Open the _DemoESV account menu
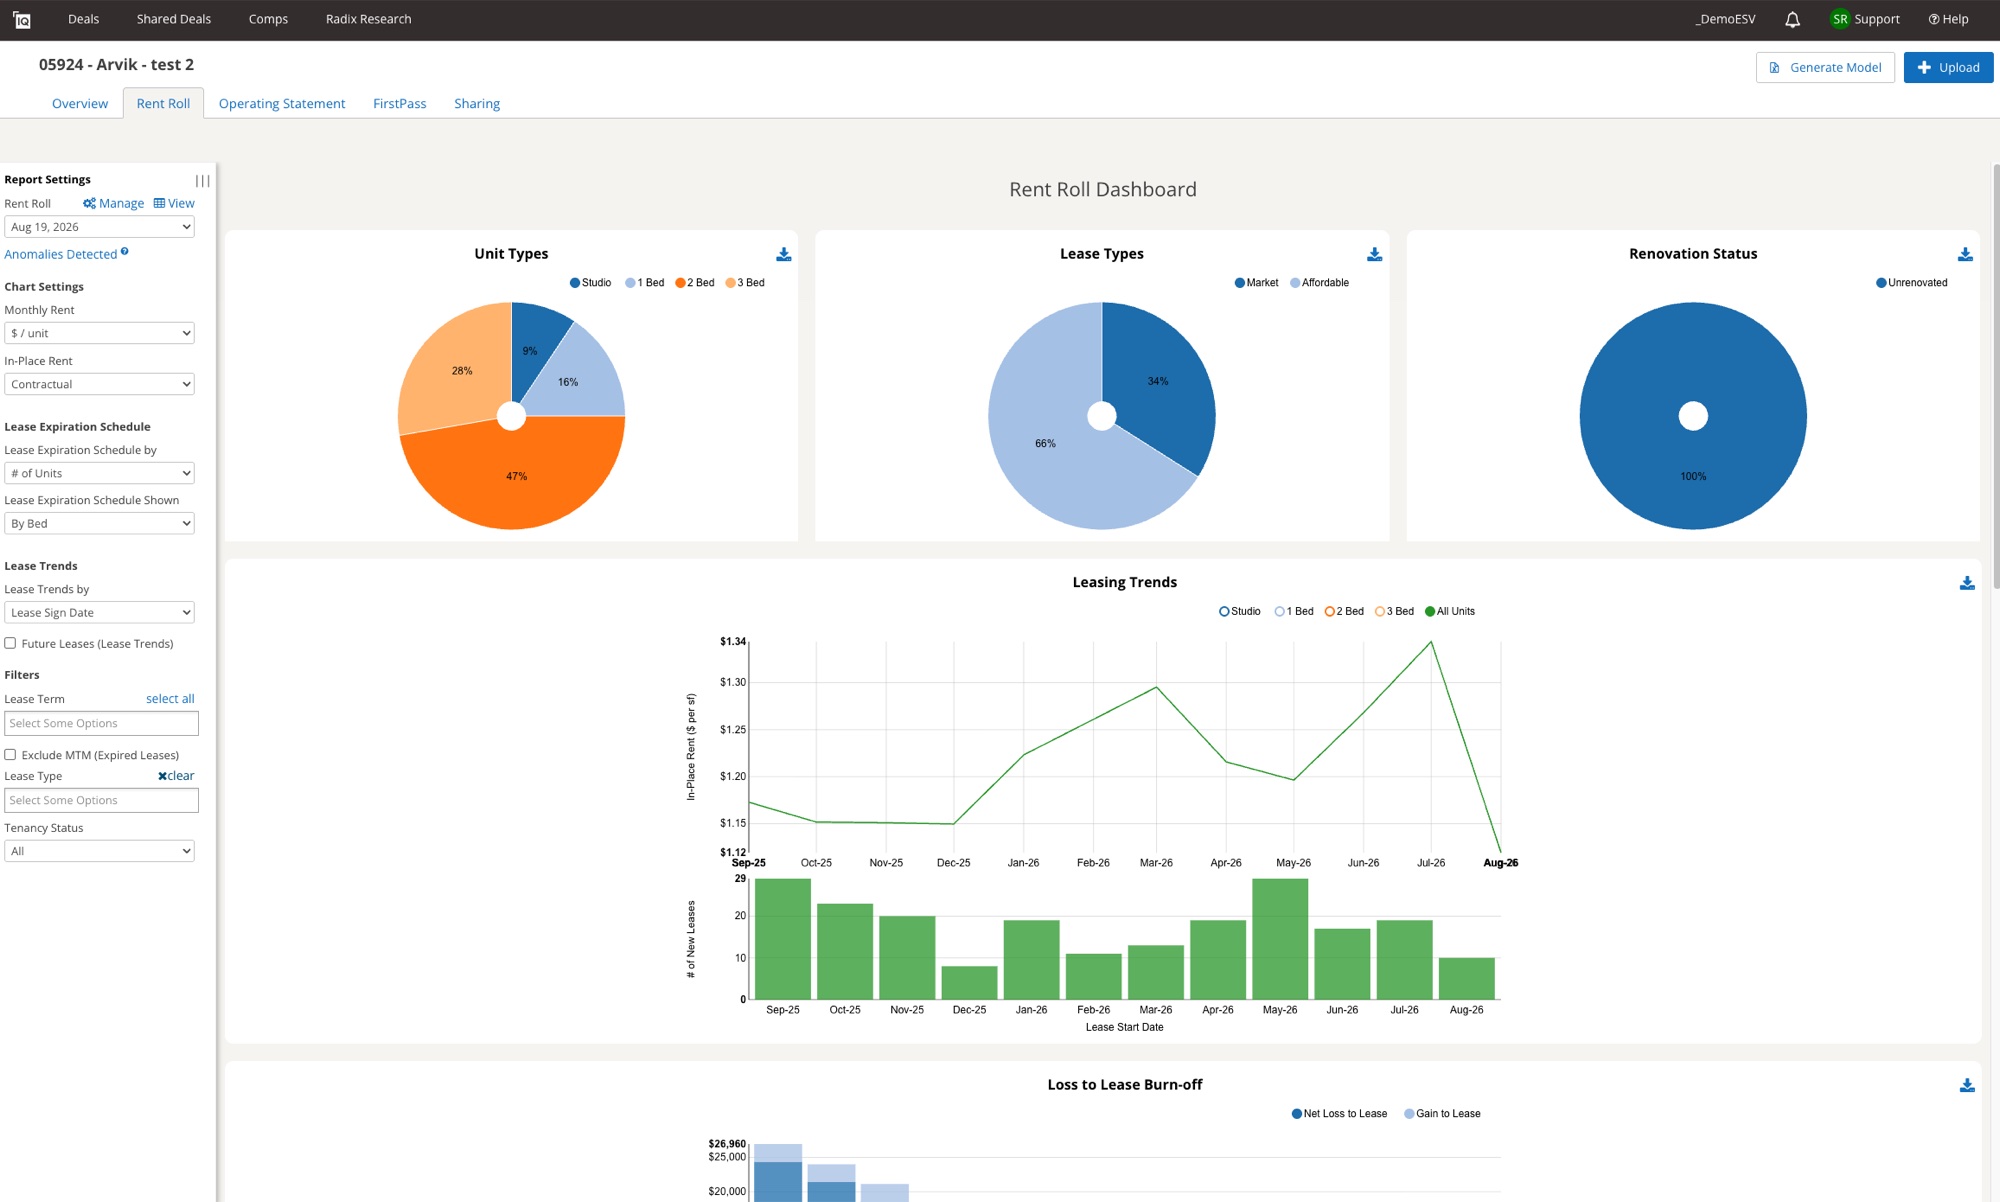2000x1202 pixels. [x=1725, y=19]
